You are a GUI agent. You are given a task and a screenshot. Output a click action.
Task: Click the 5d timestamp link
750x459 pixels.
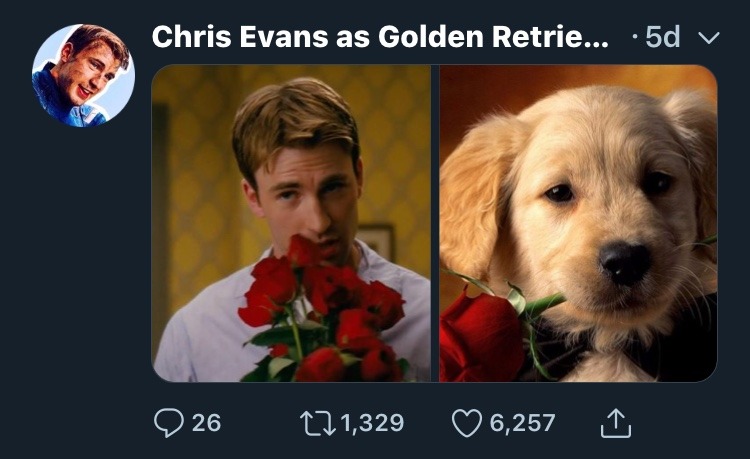click(x=662, y=38)
